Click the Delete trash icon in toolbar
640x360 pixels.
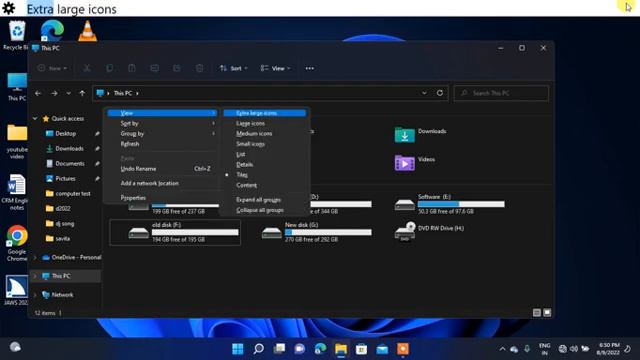point(199,68)
